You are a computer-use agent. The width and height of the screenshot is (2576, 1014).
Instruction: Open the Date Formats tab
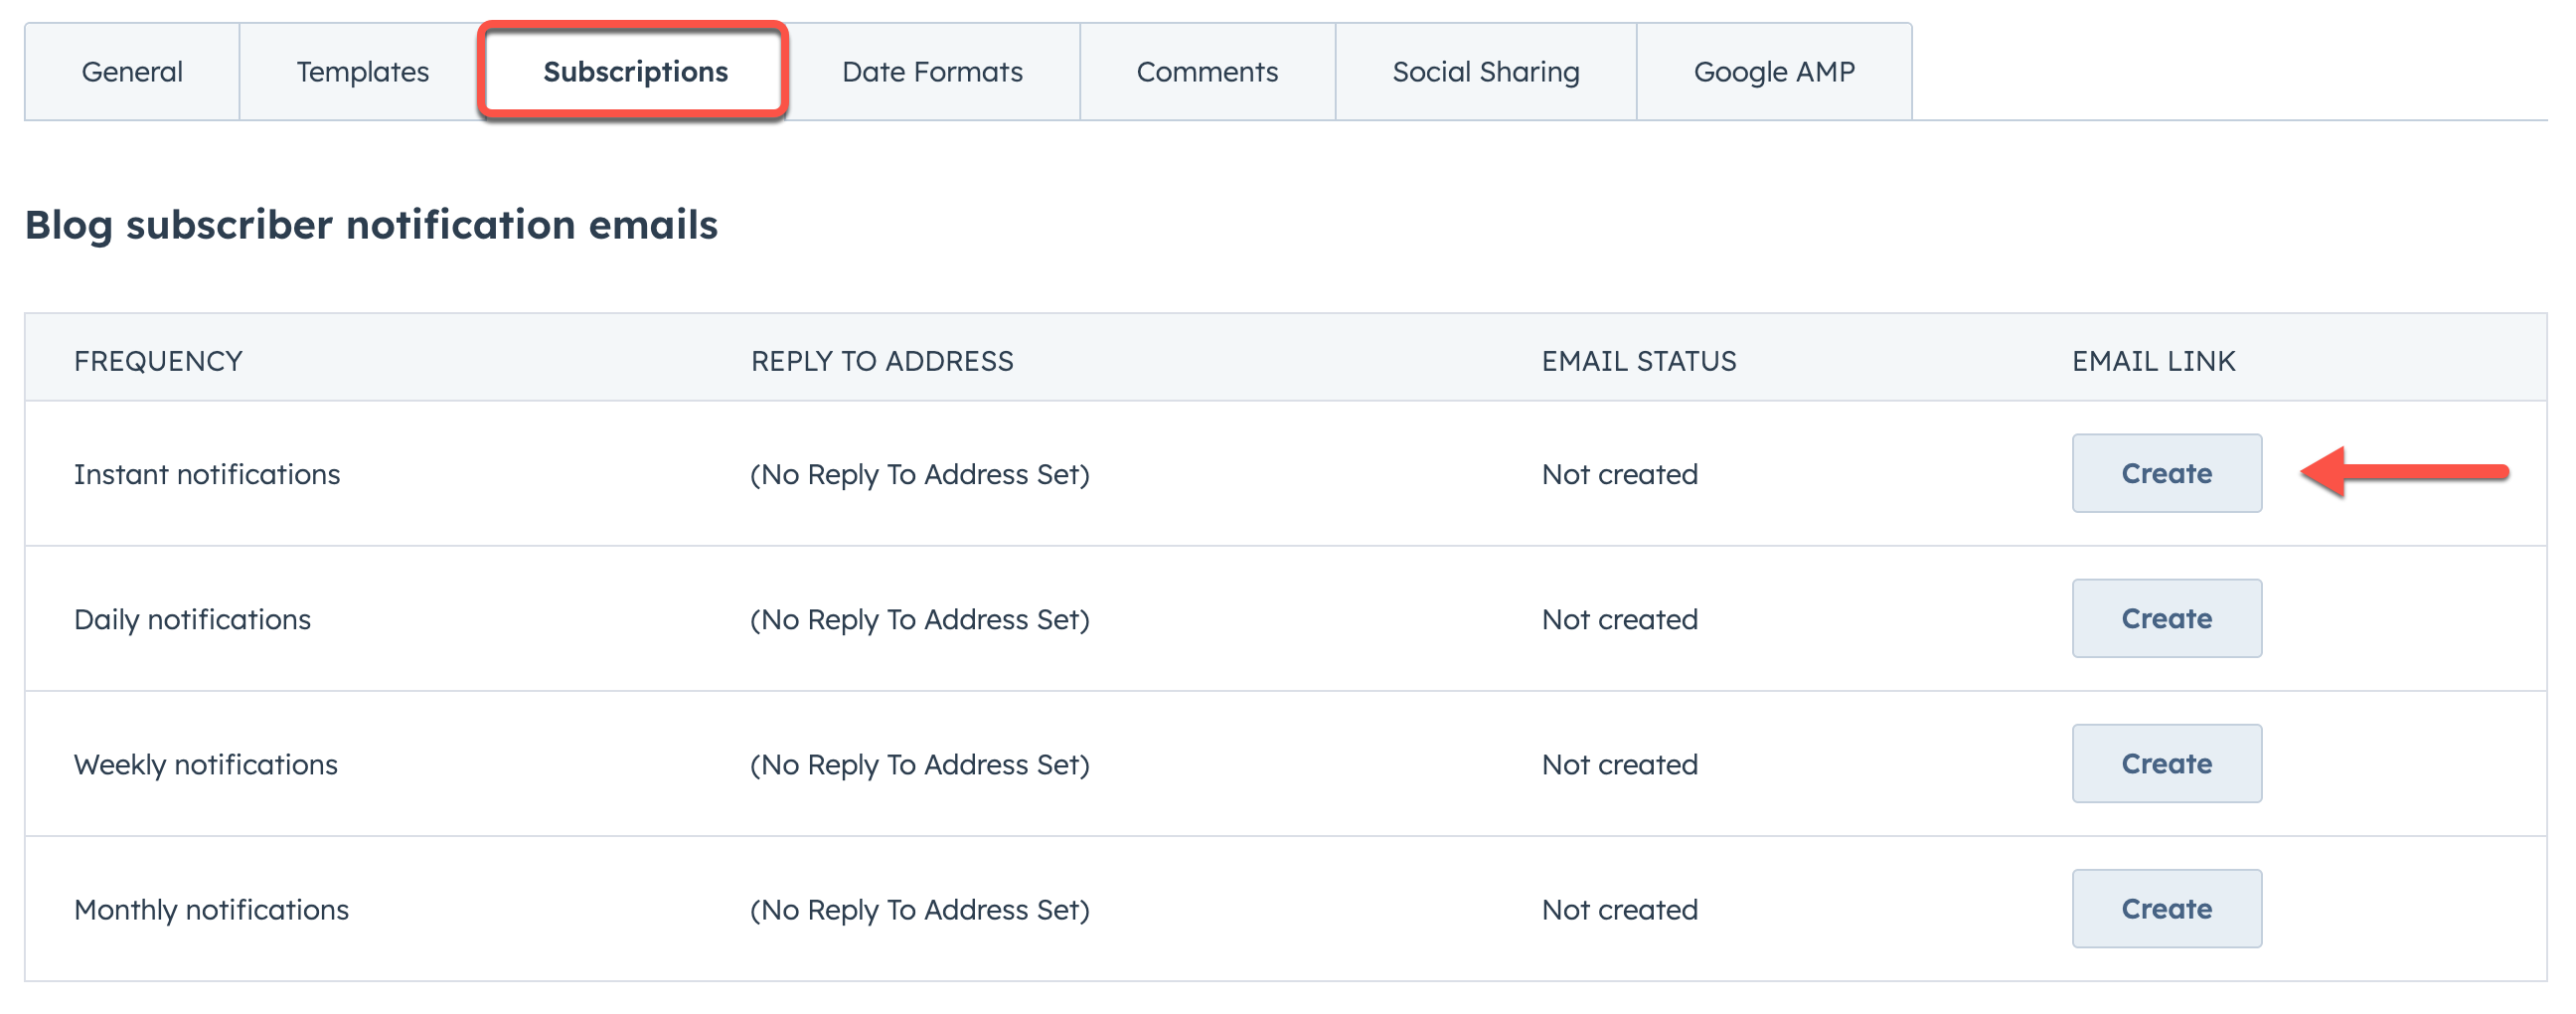coord(932,72)
